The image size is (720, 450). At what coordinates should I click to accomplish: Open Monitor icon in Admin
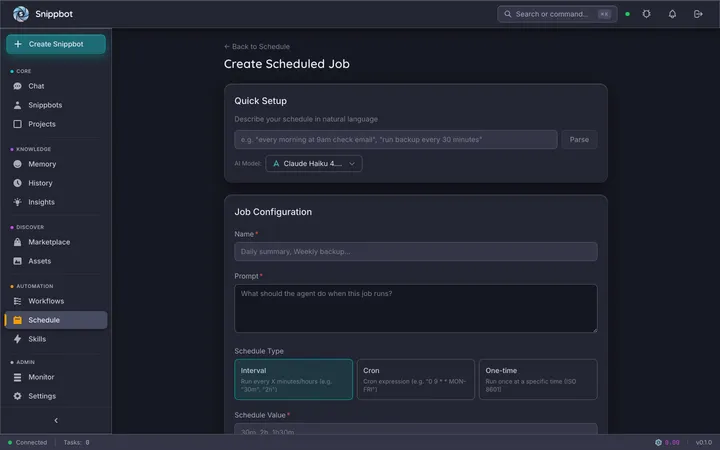[x=17, y=377]
